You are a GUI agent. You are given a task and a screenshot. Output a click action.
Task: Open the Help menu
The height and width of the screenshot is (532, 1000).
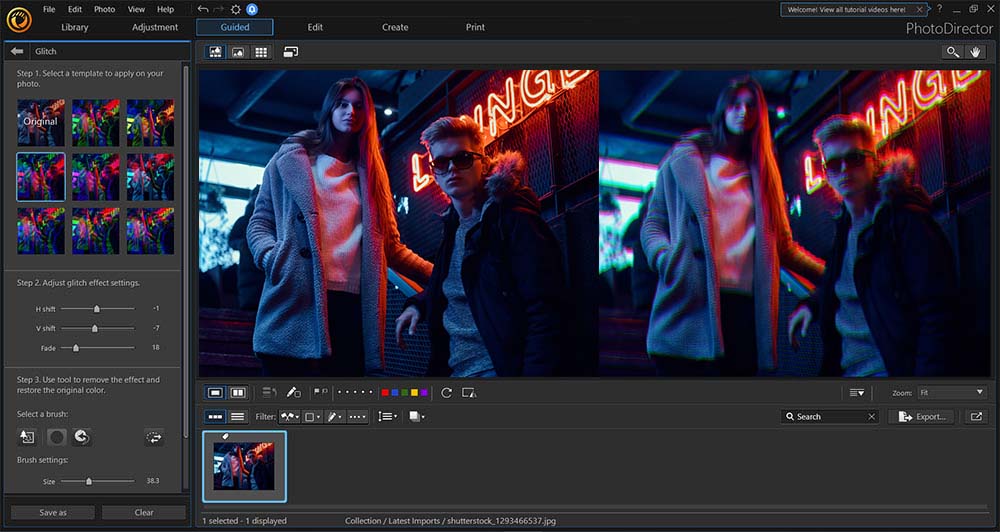[x=165, y=10]
